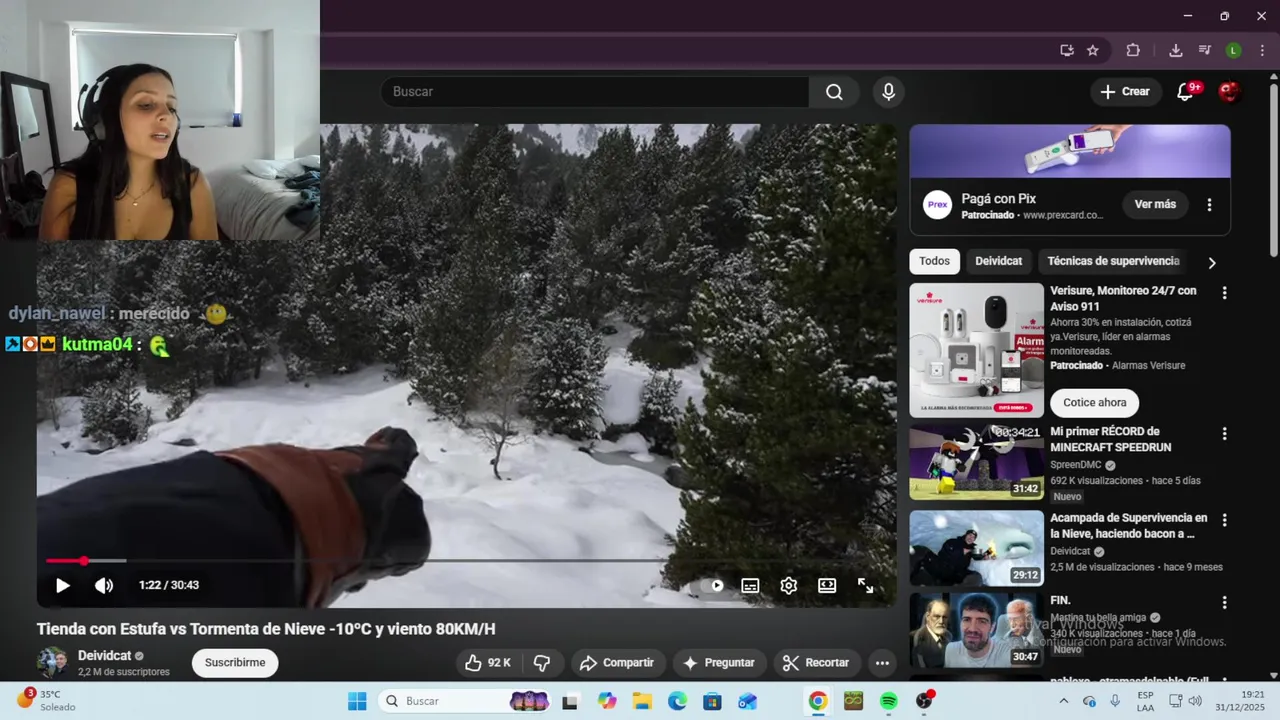Enter fullscreen on the video player

point(866,586)
